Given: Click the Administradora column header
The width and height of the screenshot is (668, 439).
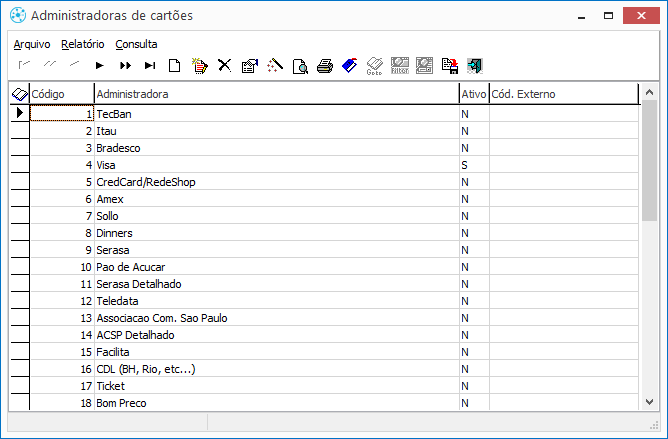Looking at the screenshot, I should (x=276, y=94).
